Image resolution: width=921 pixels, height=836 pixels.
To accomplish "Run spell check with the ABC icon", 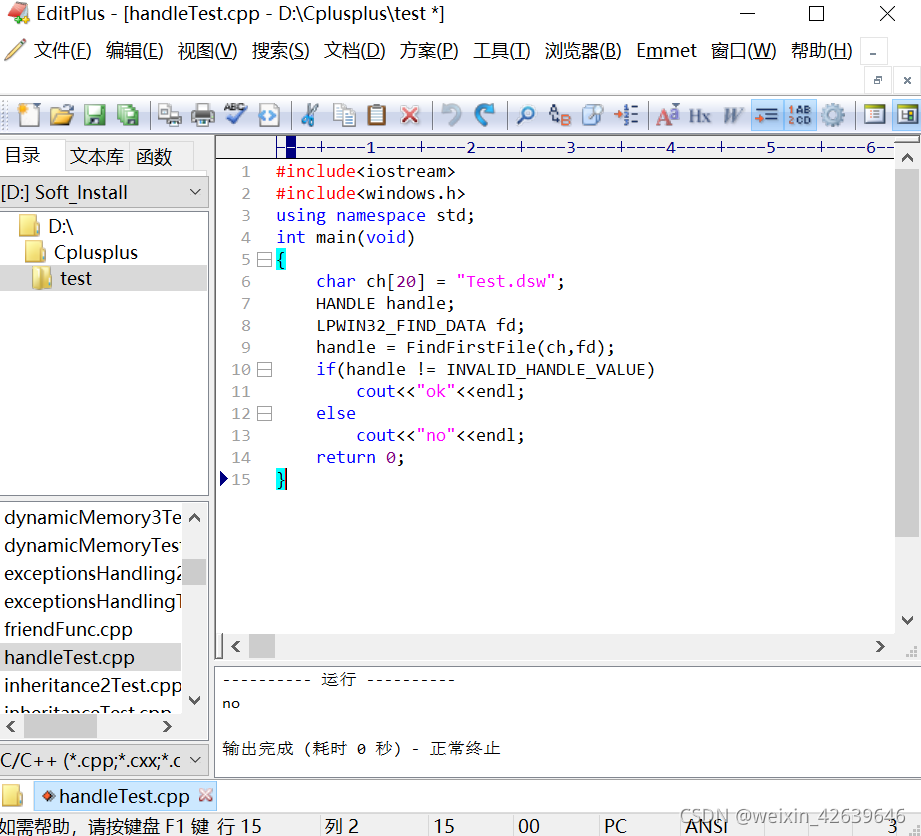I will click(236, 115).
